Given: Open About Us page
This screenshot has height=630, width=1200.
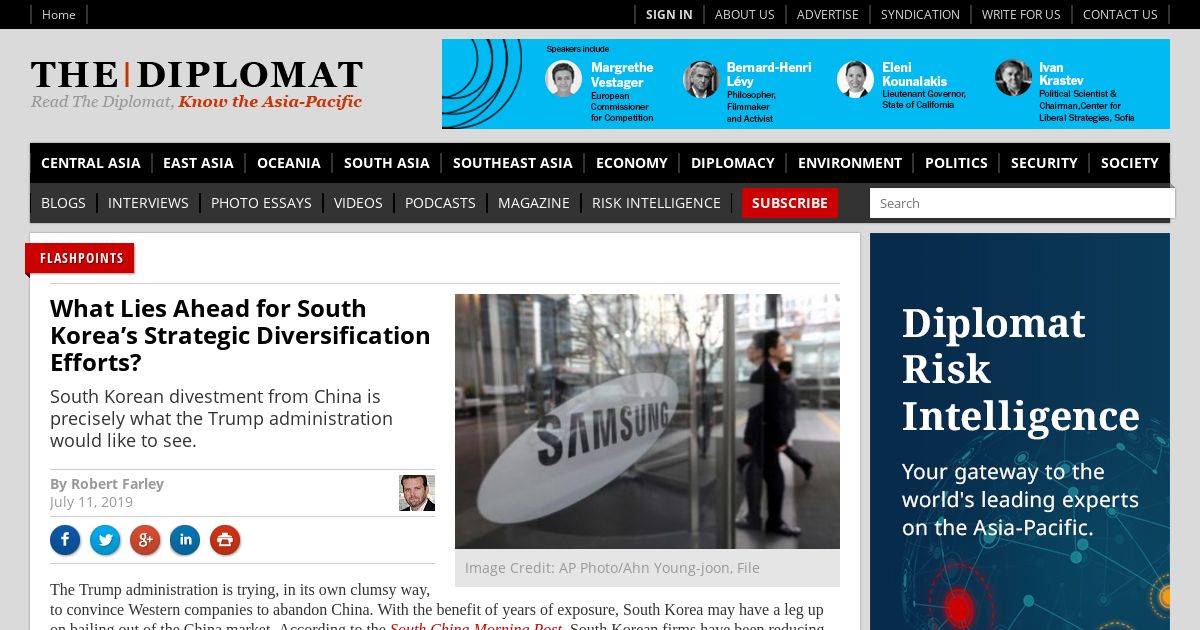Looking at the screenshot, I should (744, 14).
